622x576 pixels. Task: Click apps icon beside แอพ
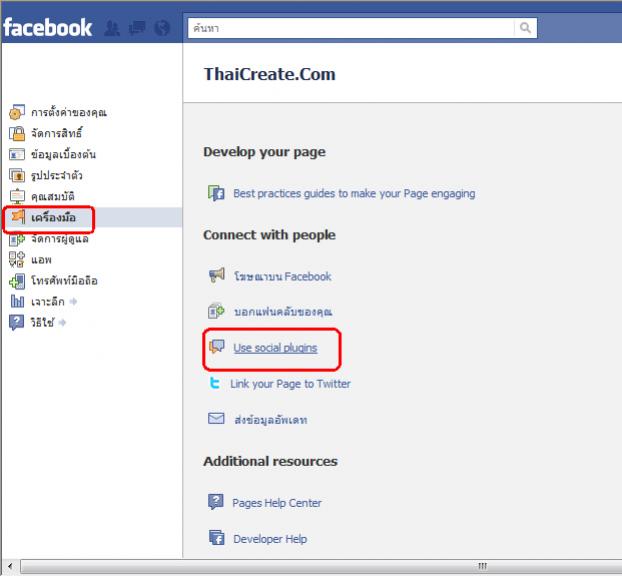[17, 259]
